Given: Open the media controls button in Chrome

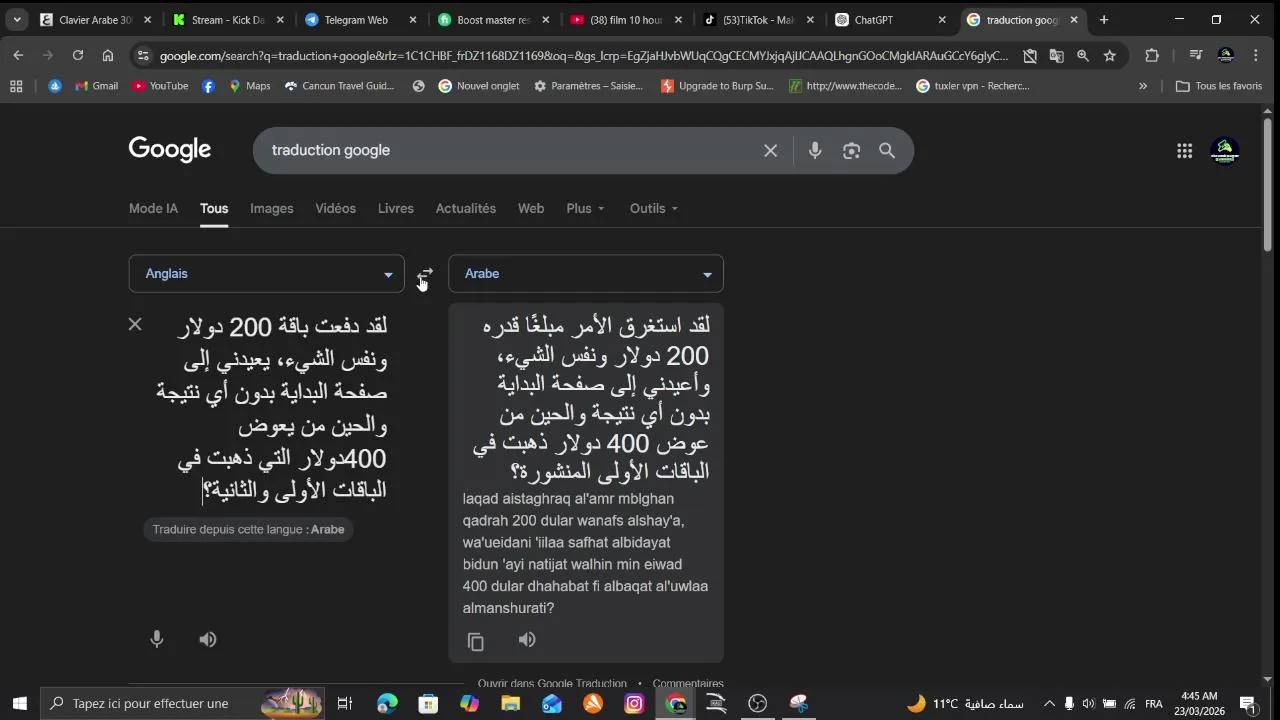Looking at the screenshot, I should [x=1196, y=56].
